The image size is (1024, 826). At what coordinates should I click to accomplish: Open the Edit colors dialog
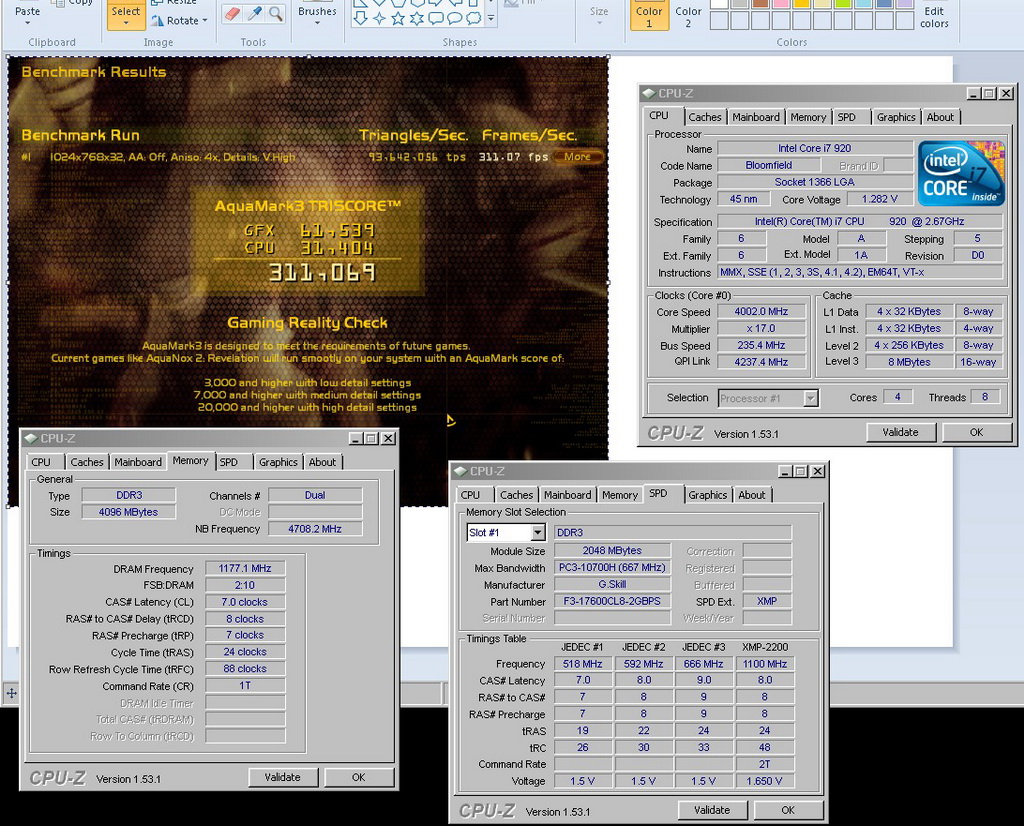tap(934, 17)
